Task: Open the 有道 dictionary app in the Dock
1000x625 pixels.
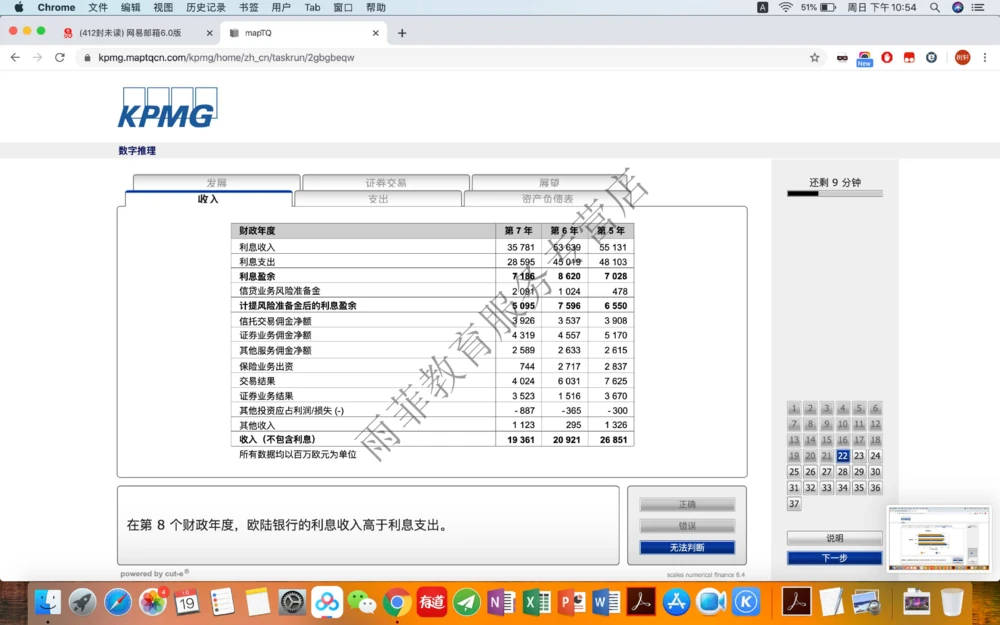Action: pyautogui.click(x=432, y=603)
